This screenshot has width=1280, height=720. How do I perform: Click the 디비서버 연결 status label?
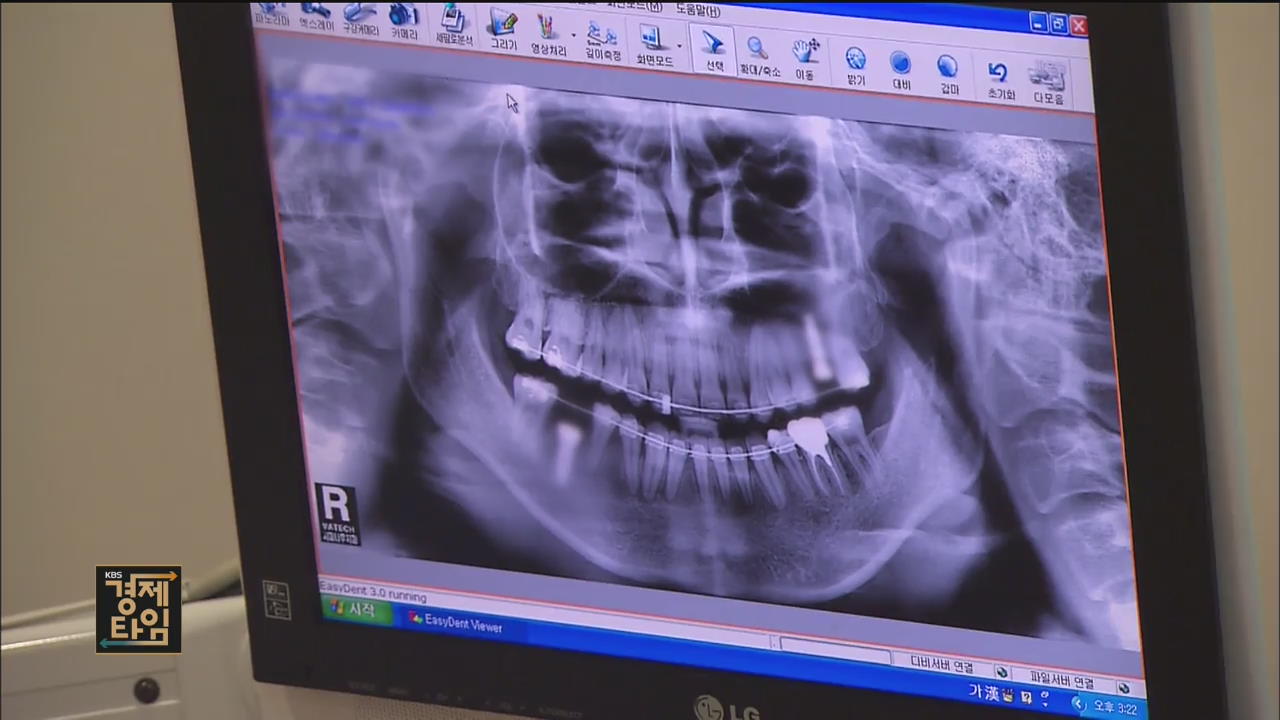point(941,664)
